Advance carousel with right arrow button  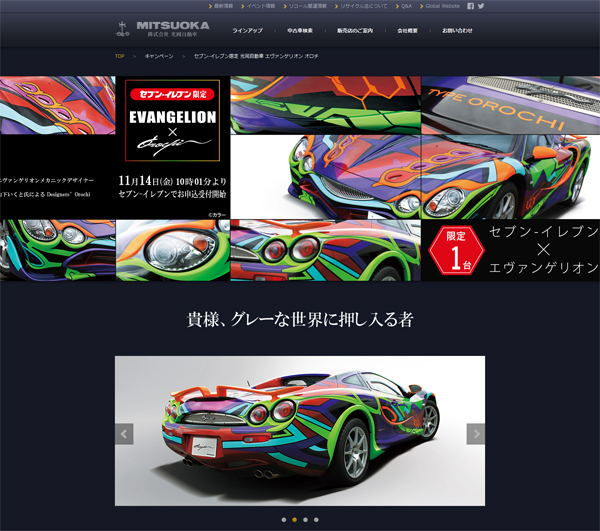[x=476, y=434]
